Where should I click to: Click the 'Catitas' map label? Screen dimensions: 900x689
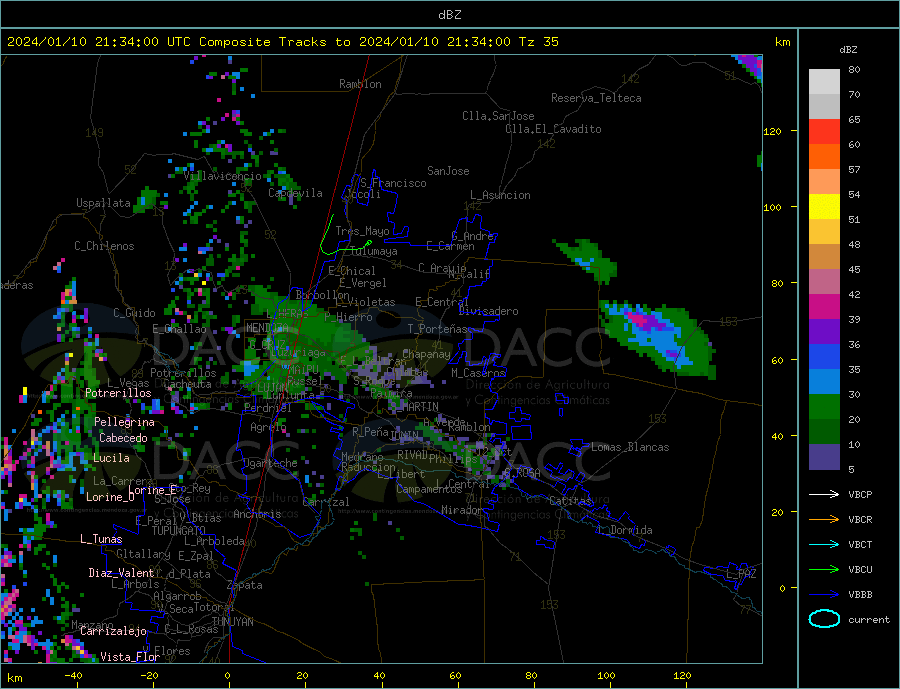pyautogui.click(x=570, y=501)
